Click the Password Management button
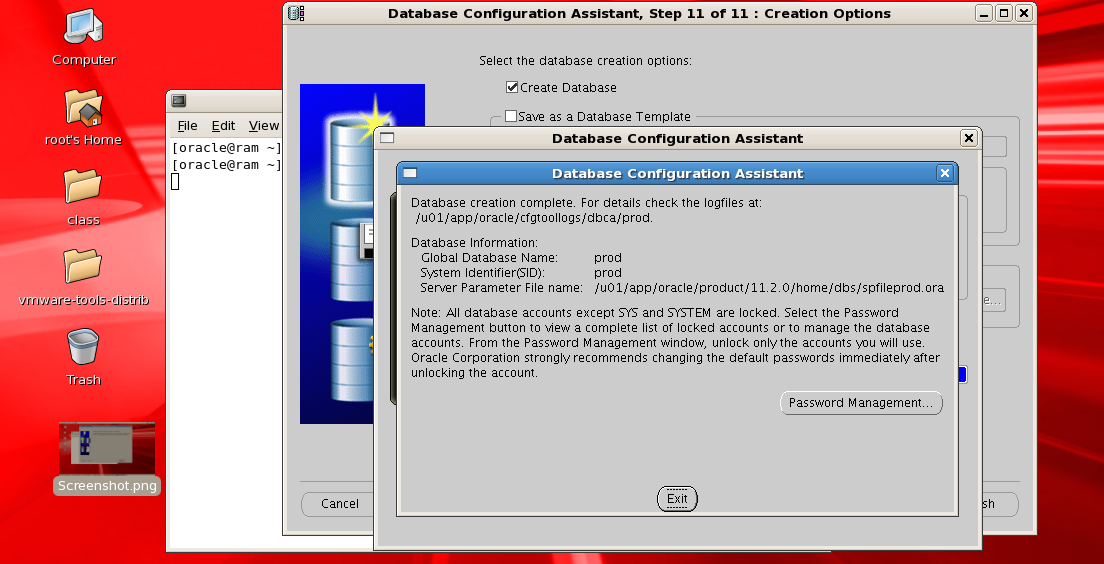 click(x=861, y=403)
